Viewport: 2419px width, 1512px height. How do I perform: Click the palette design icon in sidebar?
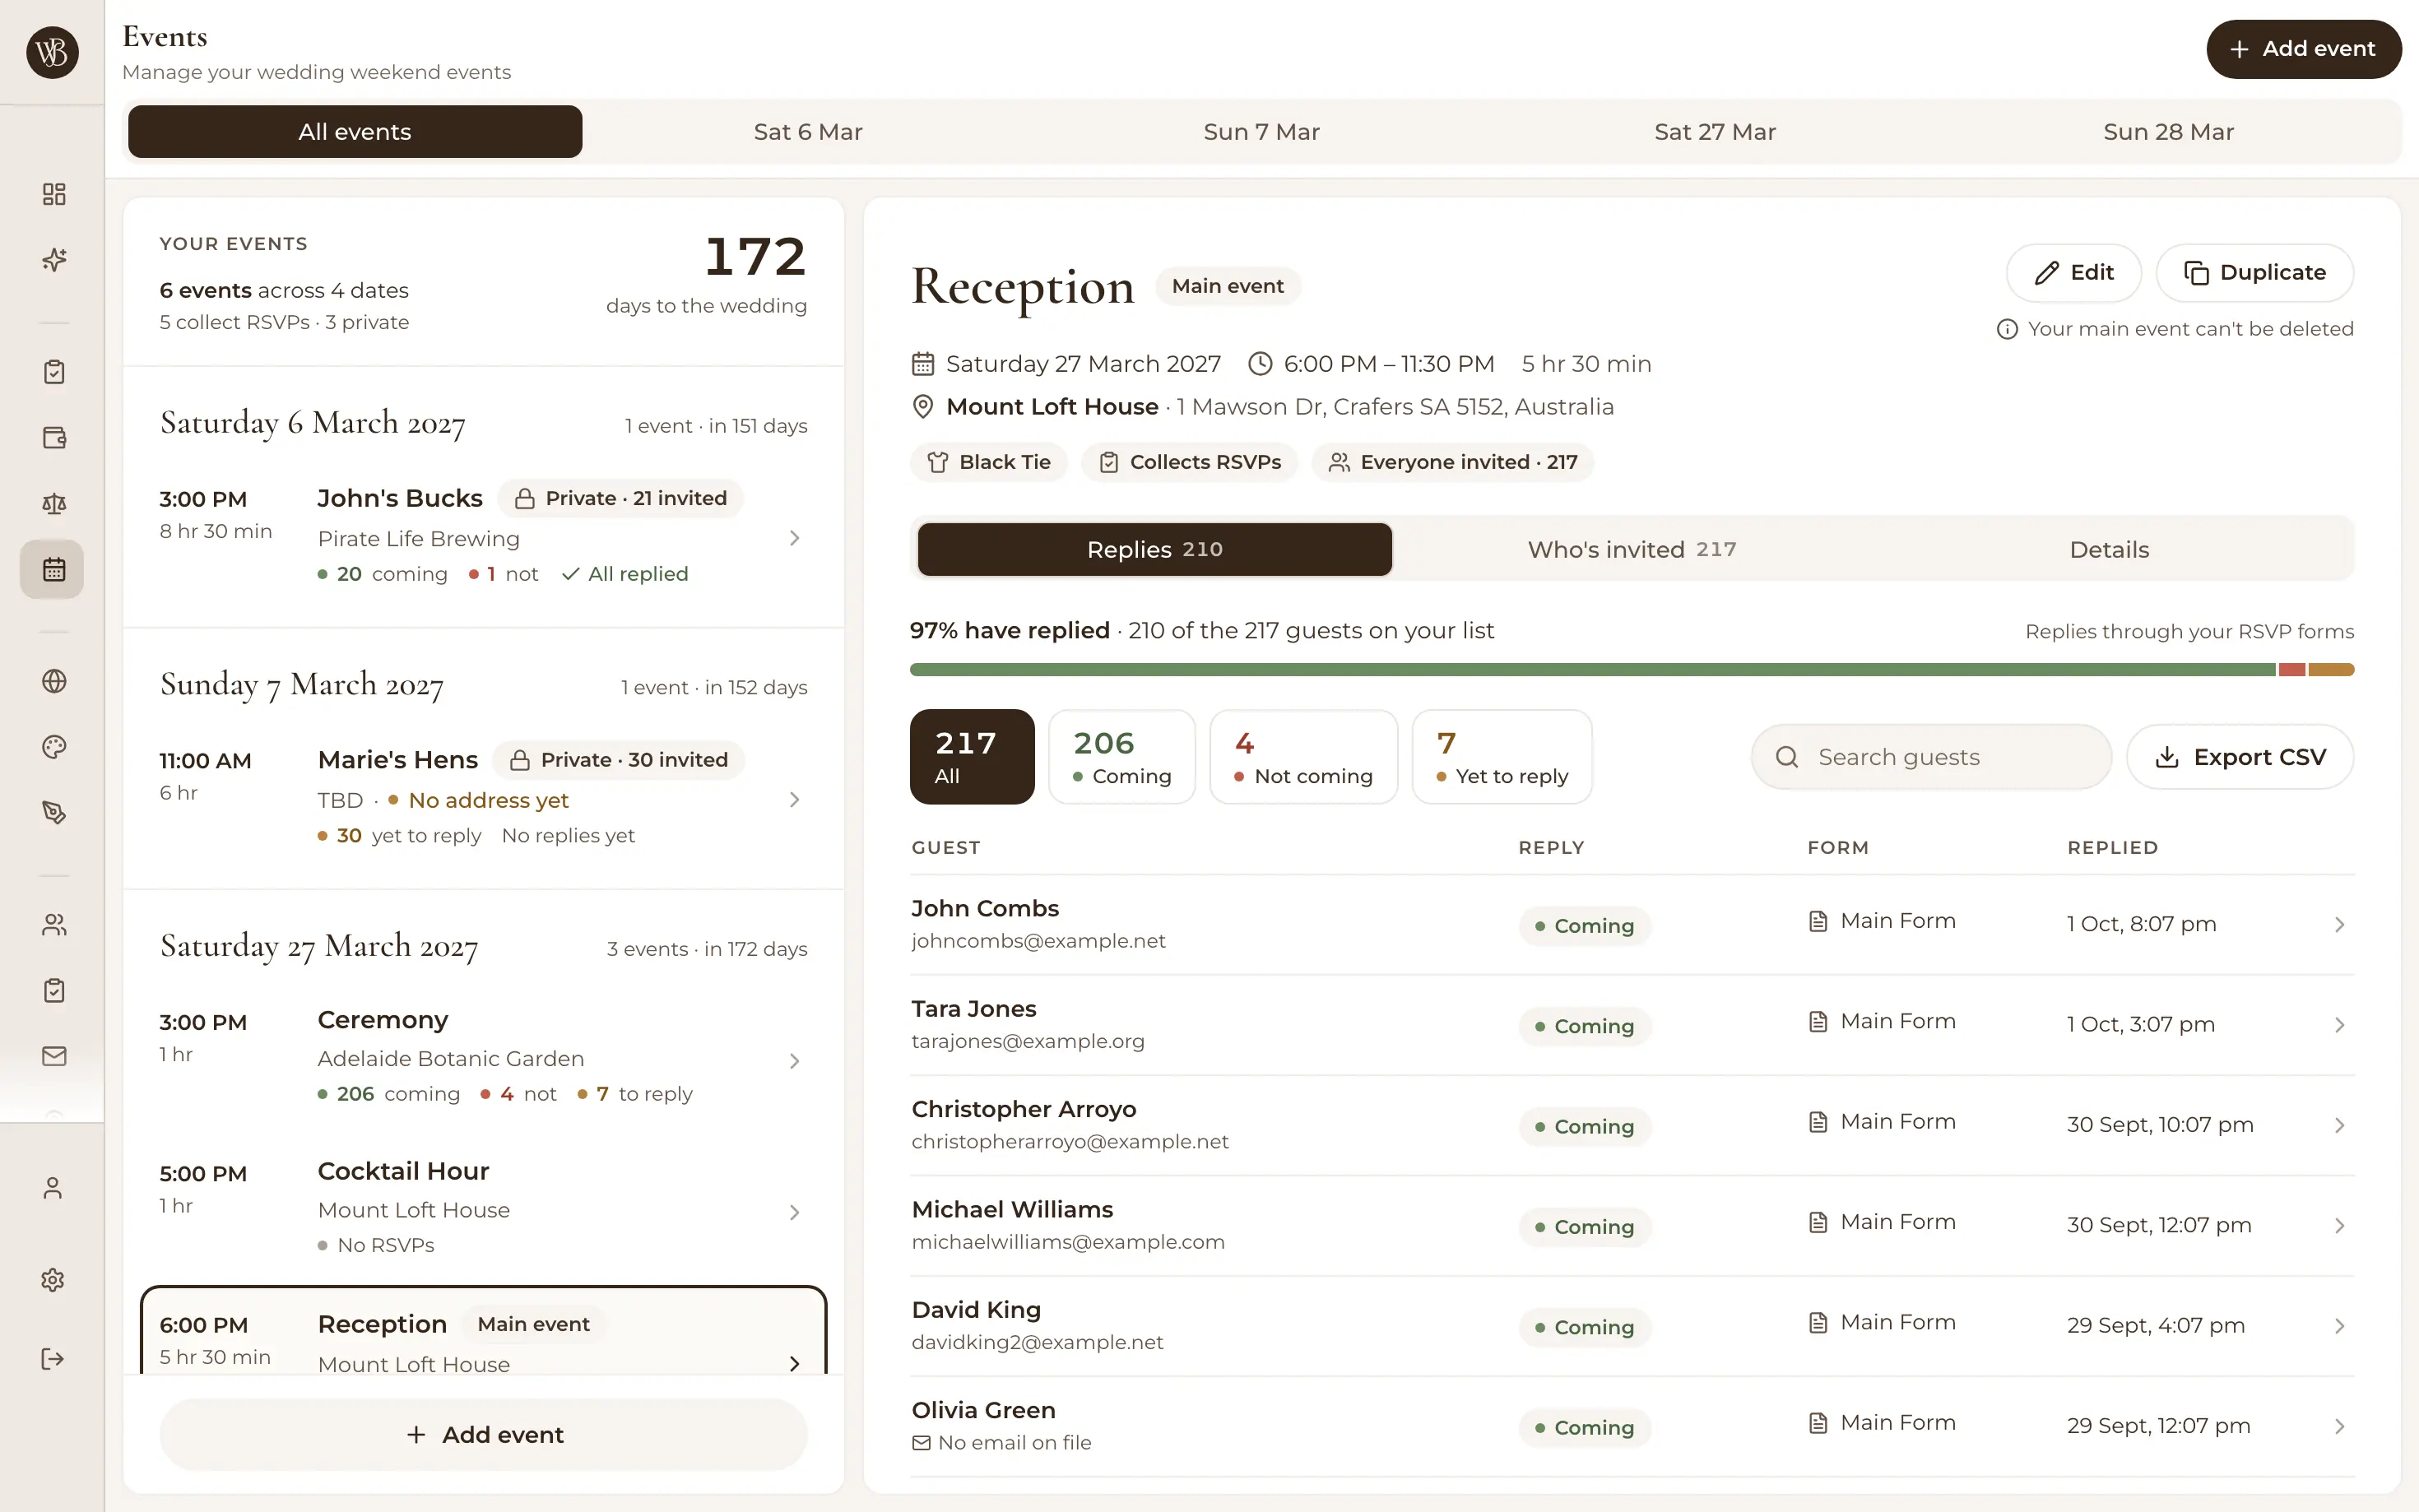[x=54, y=747]
